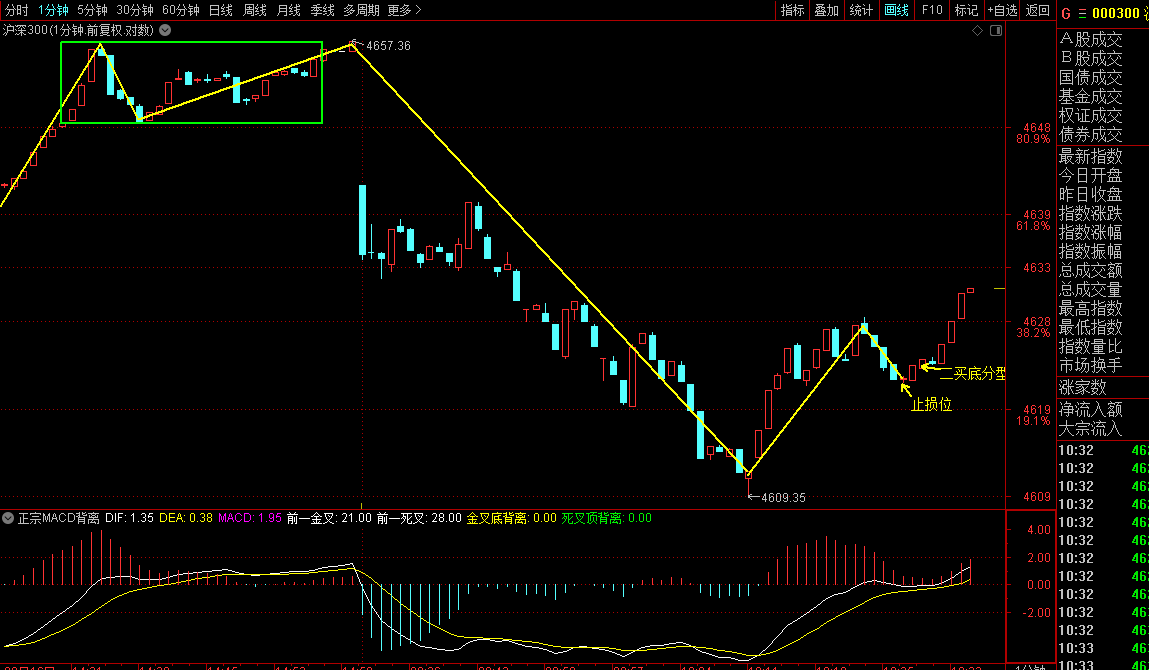This screenshot has height=670, width=1149.
Task: Click the red G icon
Action: coord(1066,13)
